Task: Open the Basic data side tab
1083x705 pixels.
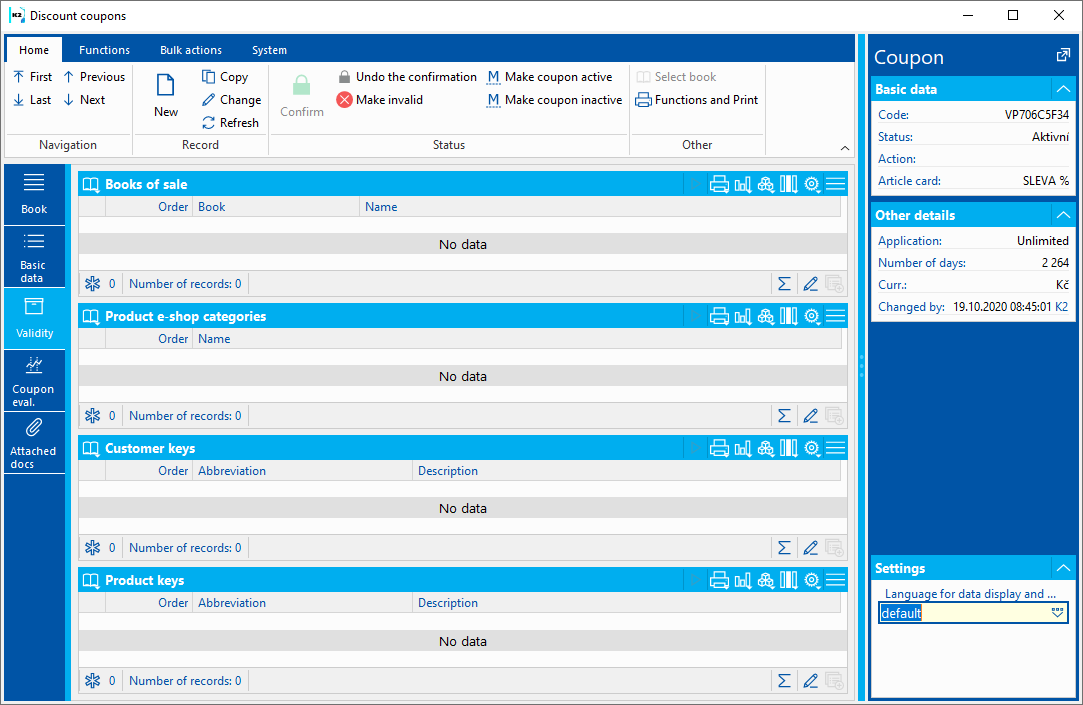Action: [34, 257]
